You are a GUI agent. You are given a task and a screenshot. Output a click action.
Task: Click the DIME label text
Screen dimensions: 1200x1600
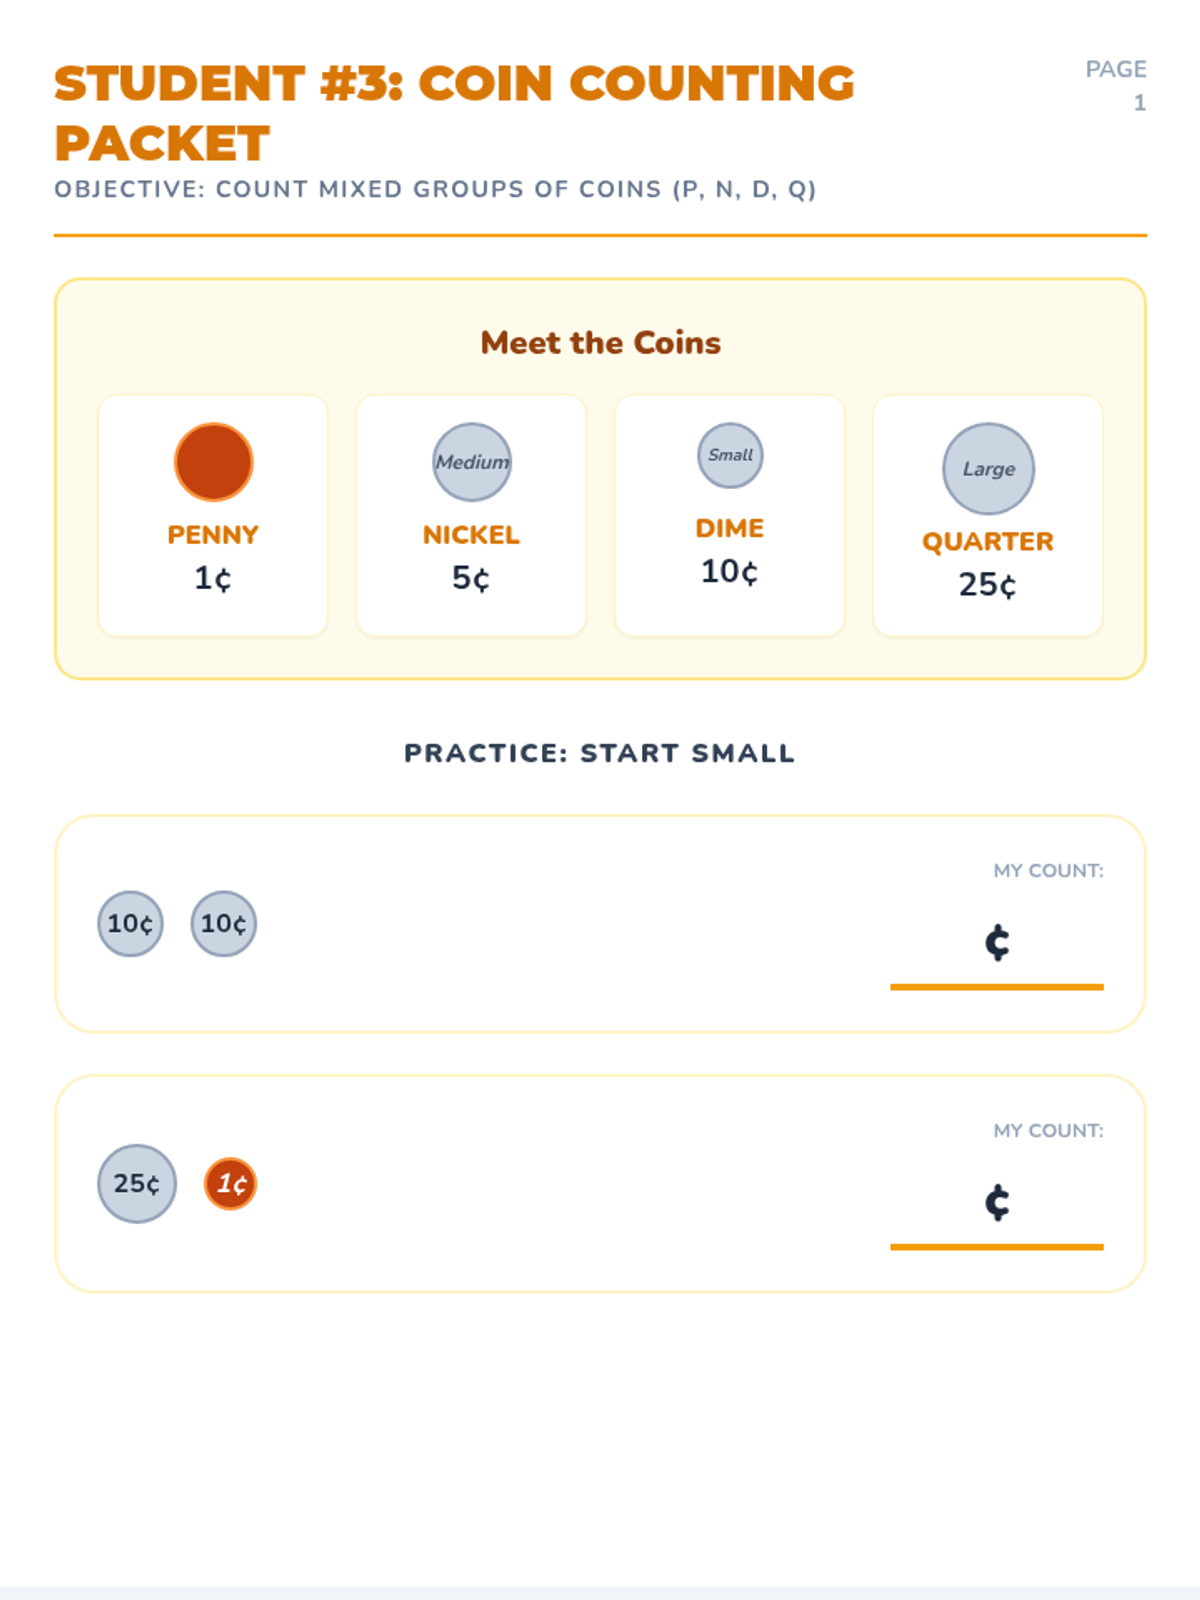pyautogui.click(x=730, y=528)
